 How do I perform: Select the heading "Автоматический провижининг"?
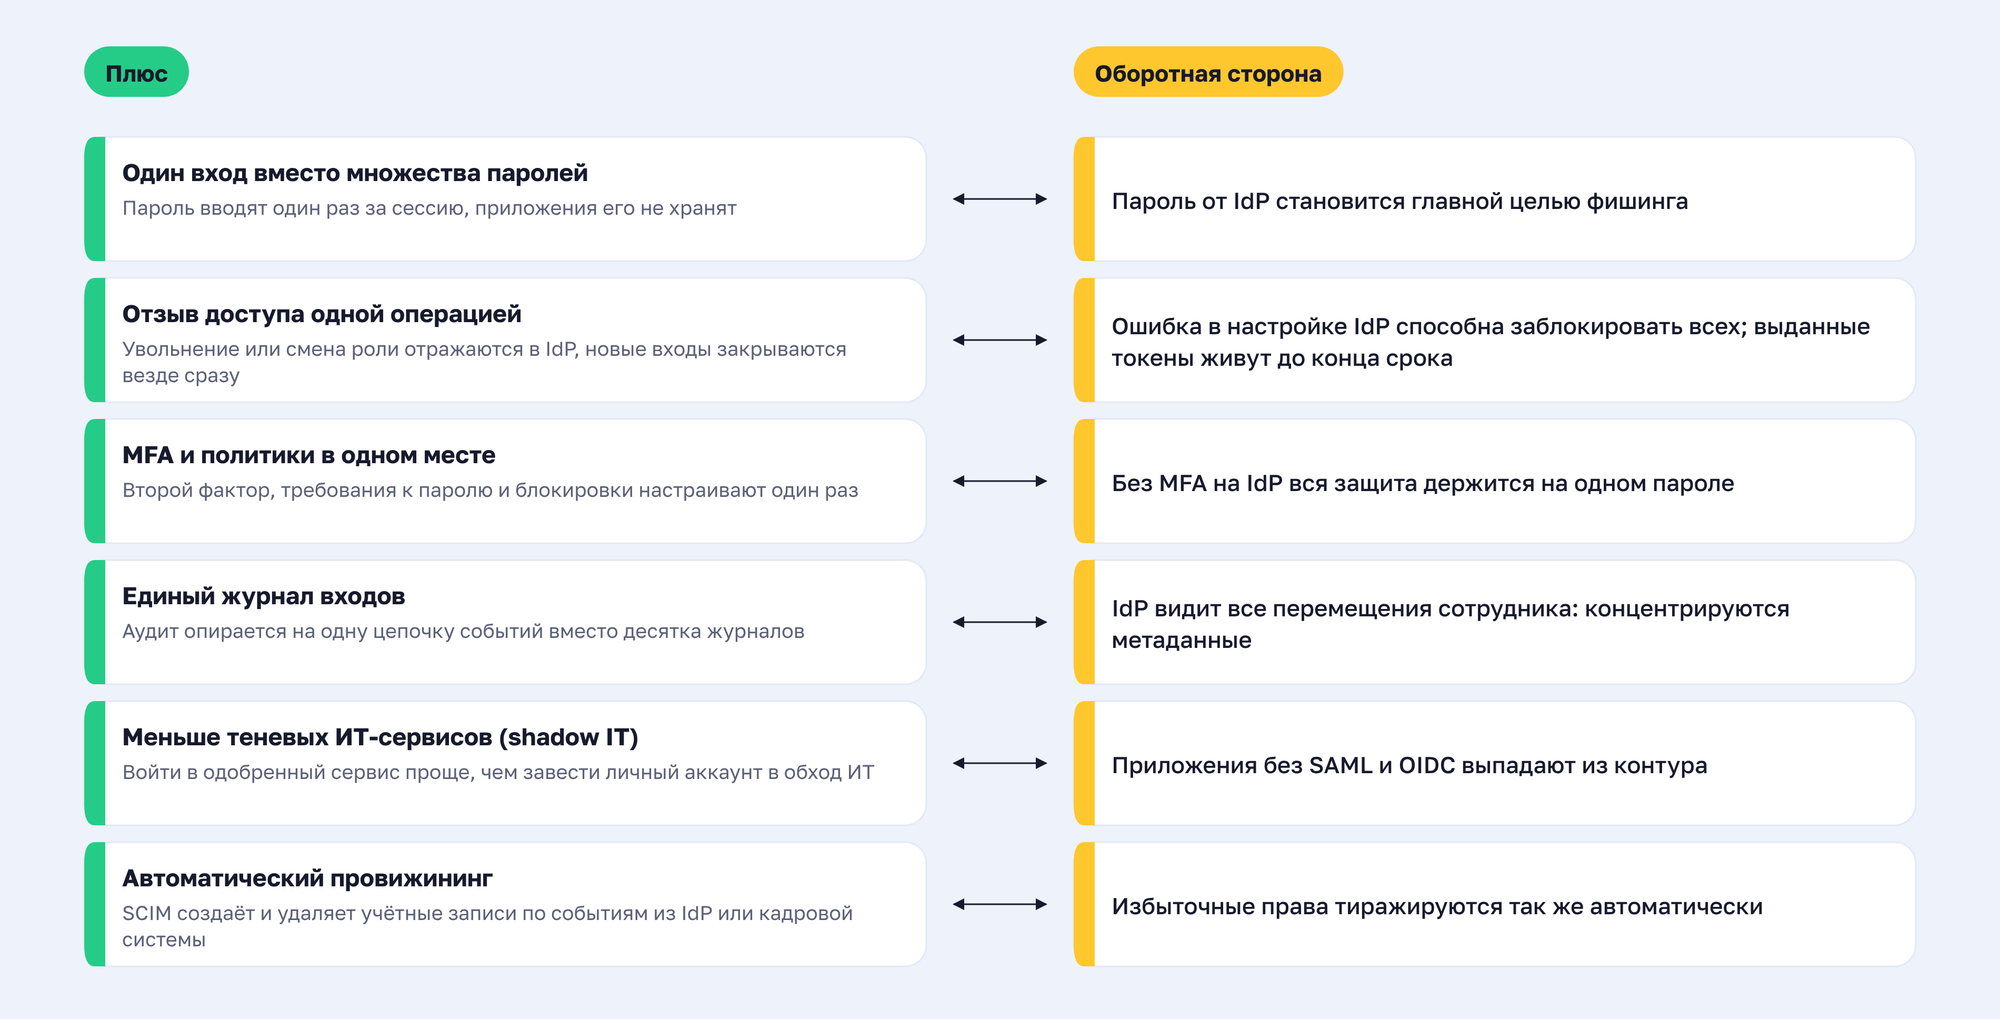pos(308,878)
